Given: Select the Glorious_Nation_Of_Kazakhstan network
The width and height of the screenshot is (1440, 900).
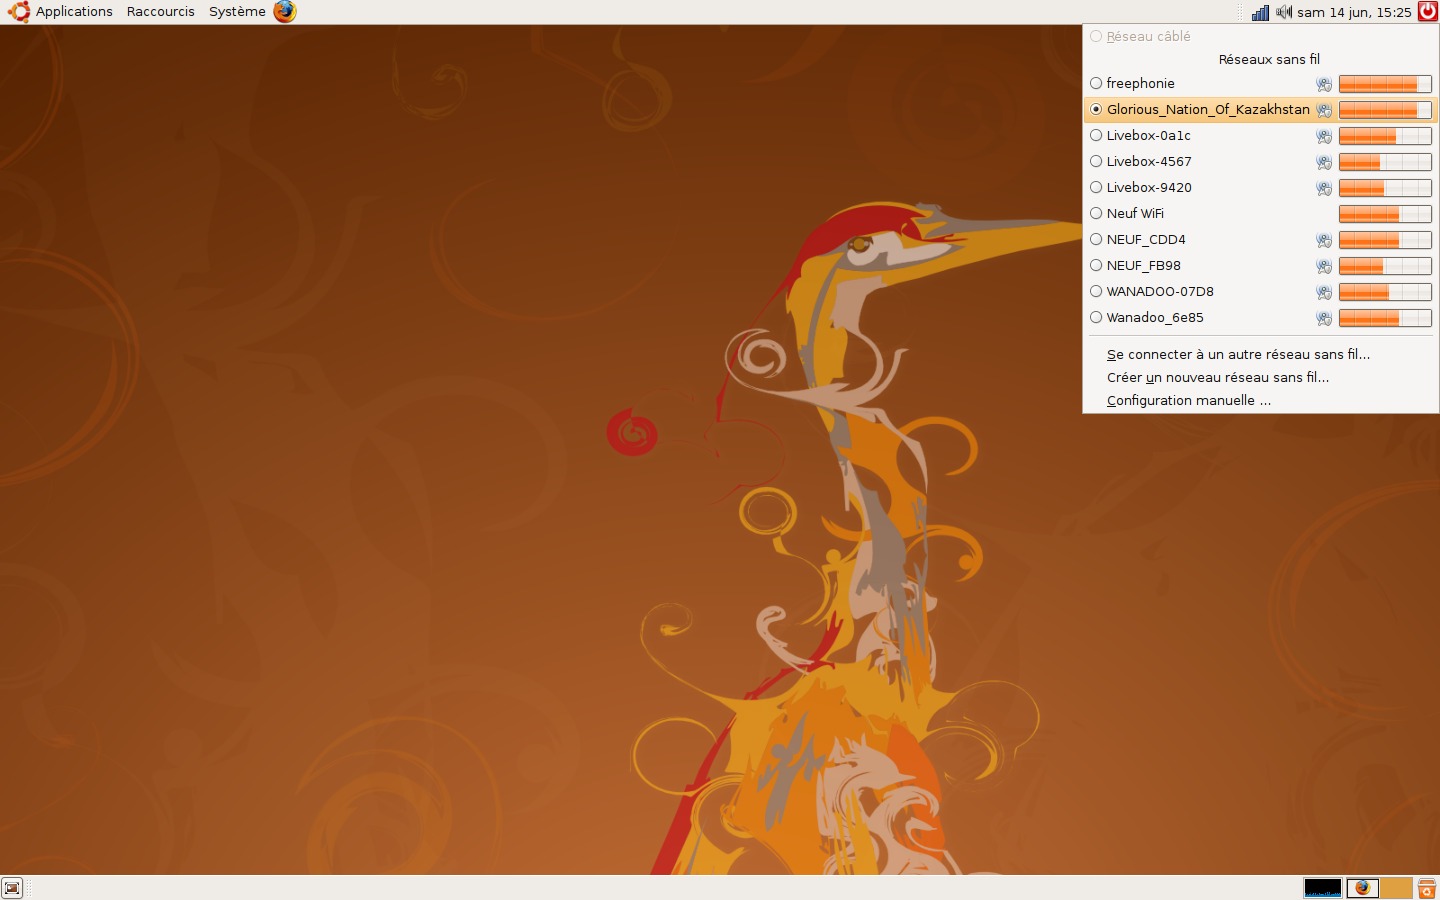Looking at the screenshot, I should click(x=1261, y=110).
